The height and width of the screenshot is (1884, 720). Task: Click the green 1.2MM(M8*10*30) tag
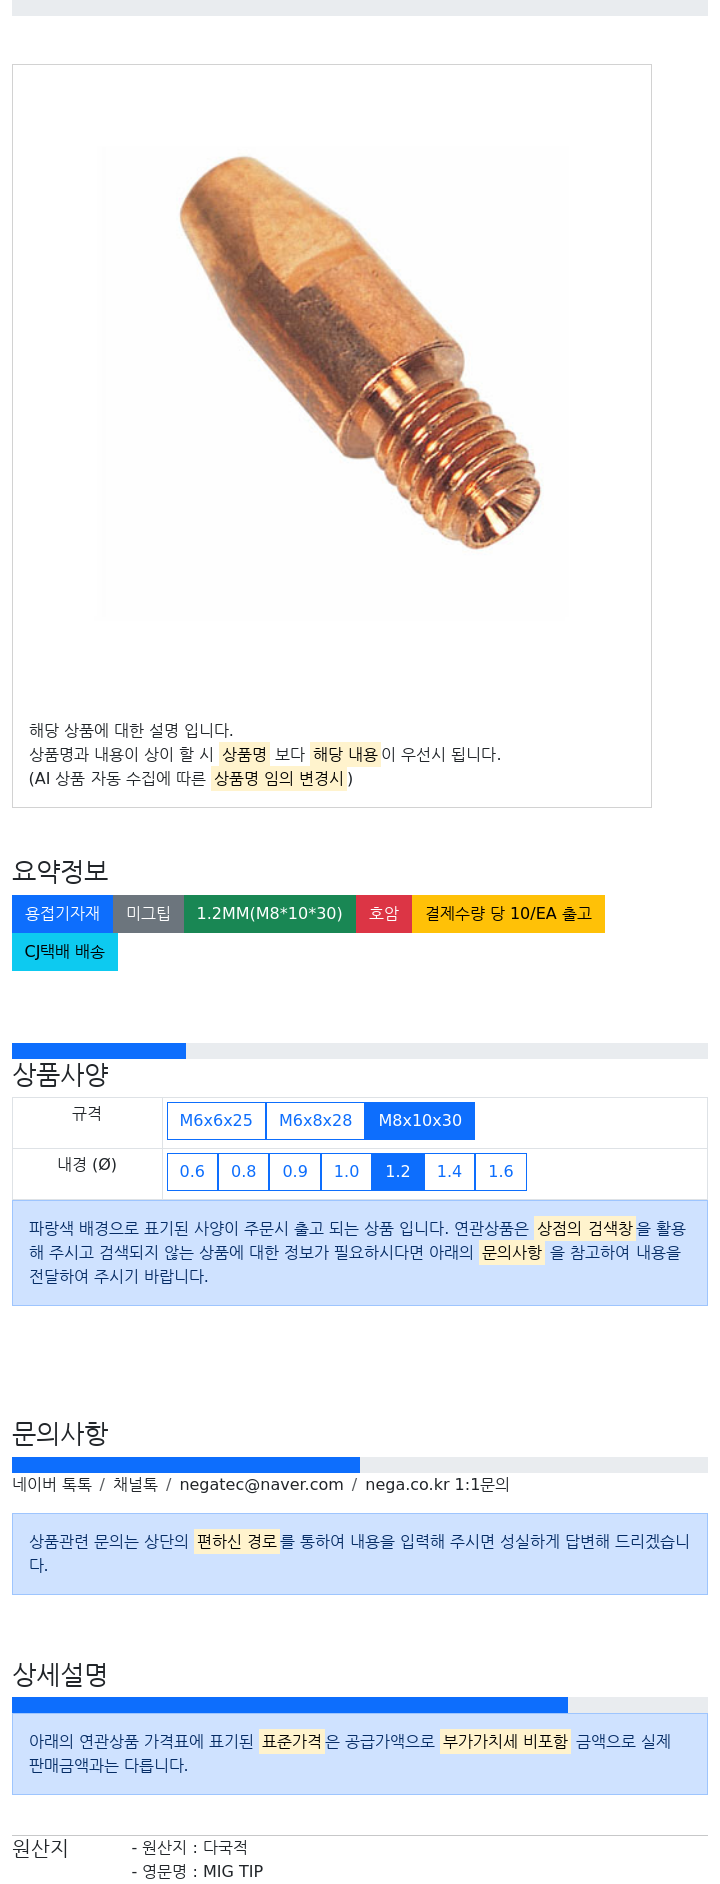270,914
